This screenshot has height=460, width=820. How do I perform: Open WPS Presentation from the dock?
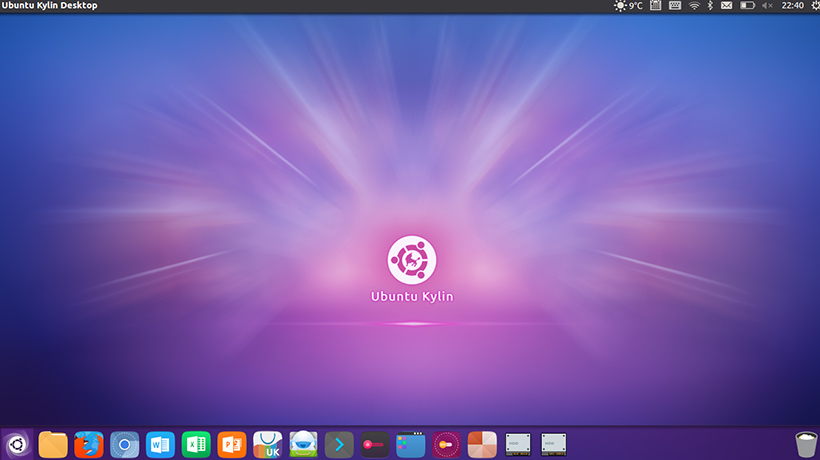point(232,444)
